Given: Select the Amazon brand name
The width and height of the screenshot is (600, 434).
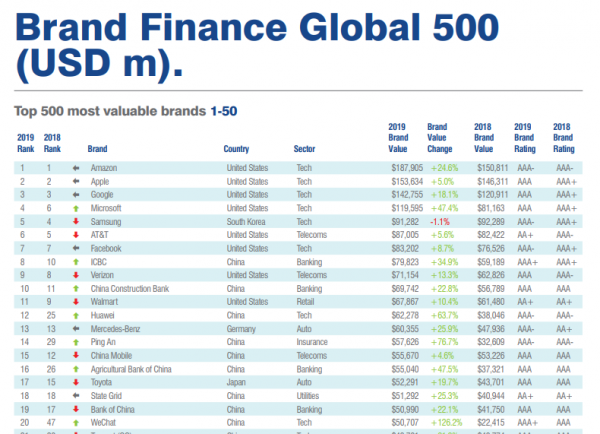Looking at the screenshot, I should (x=104, y=168).
